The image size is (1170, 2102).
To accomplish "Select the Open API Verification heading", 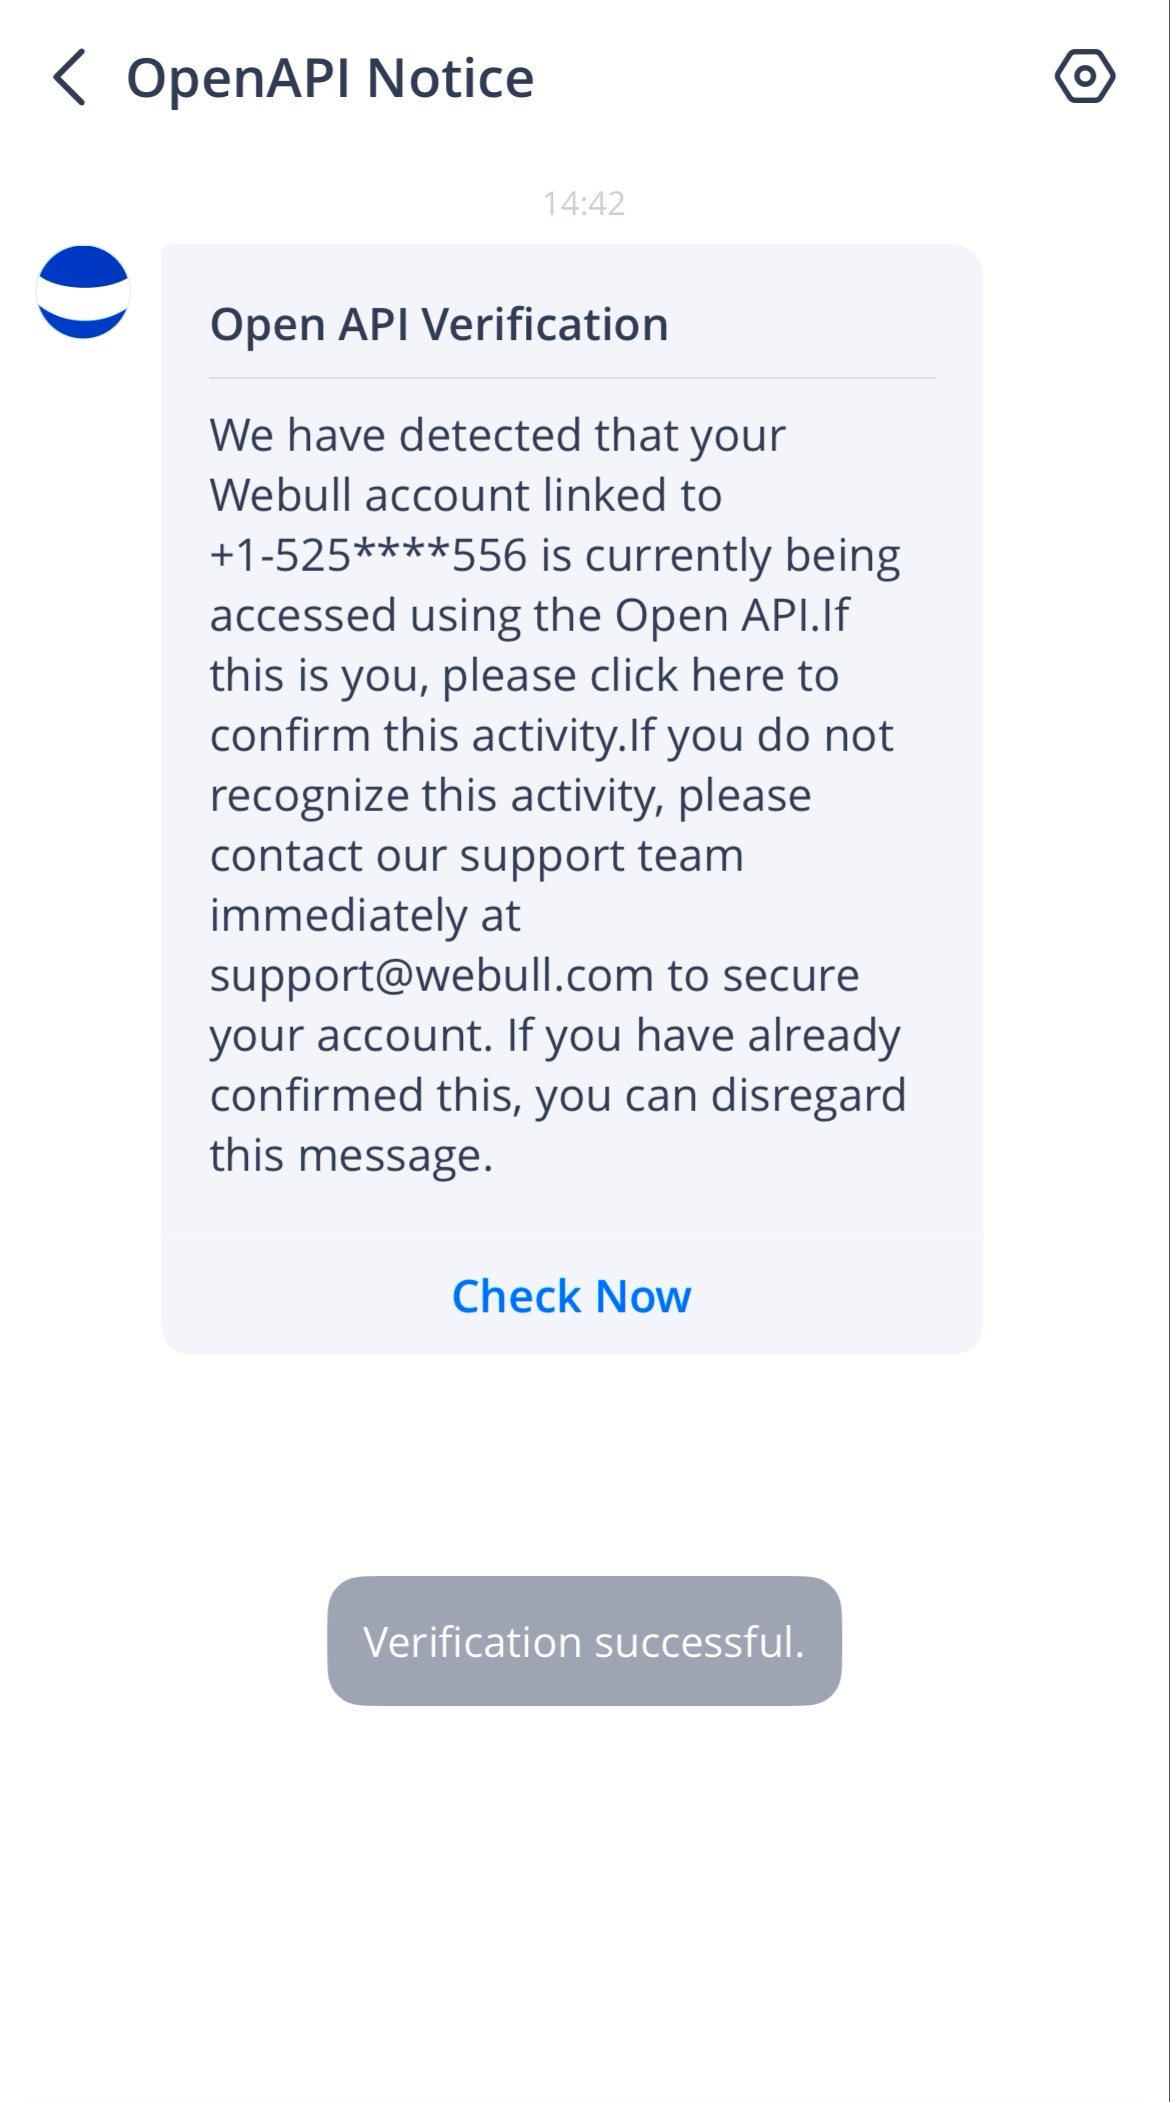I will click(439, 324).
